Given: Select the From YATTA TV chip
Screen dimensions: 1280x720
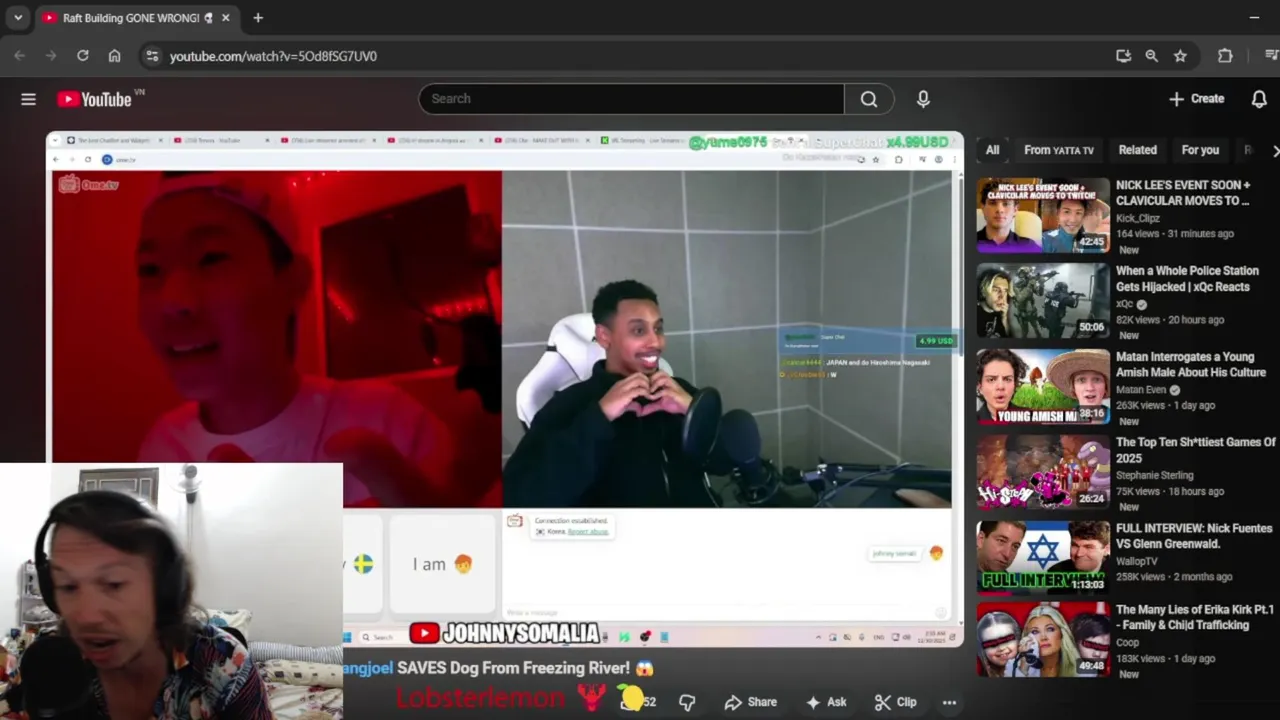Looking at the screenshot, I should [1059, 150].
